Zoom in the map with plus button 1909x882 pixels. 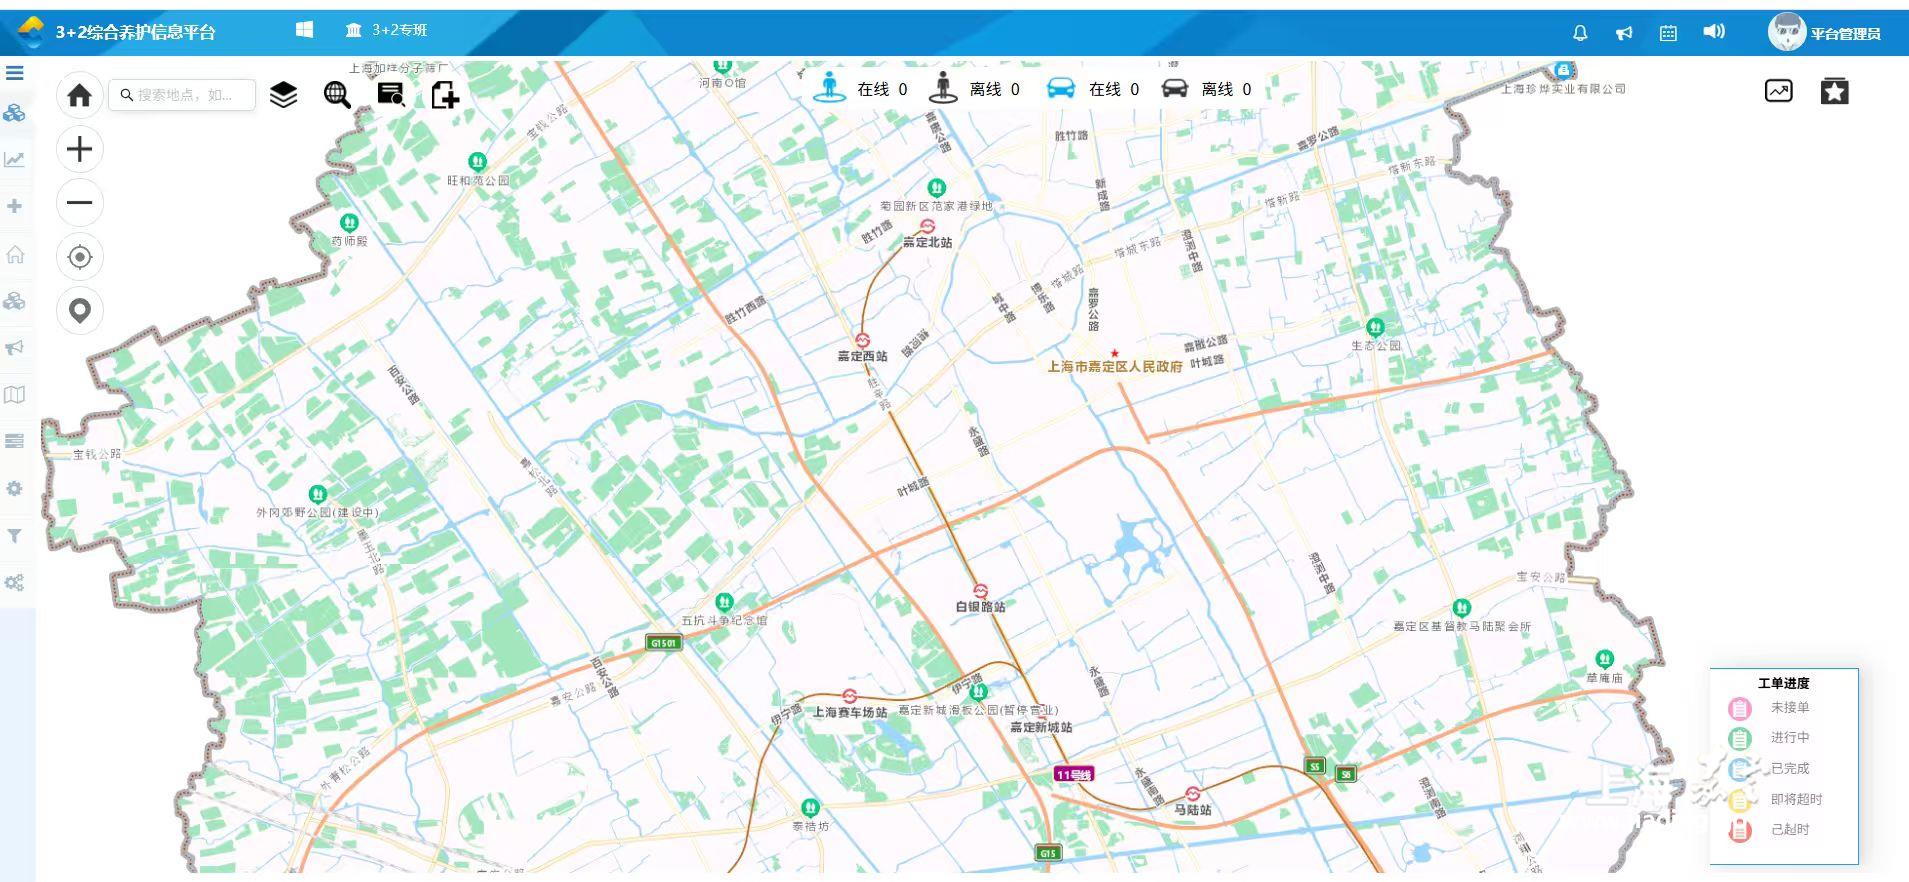coord(79,150)
